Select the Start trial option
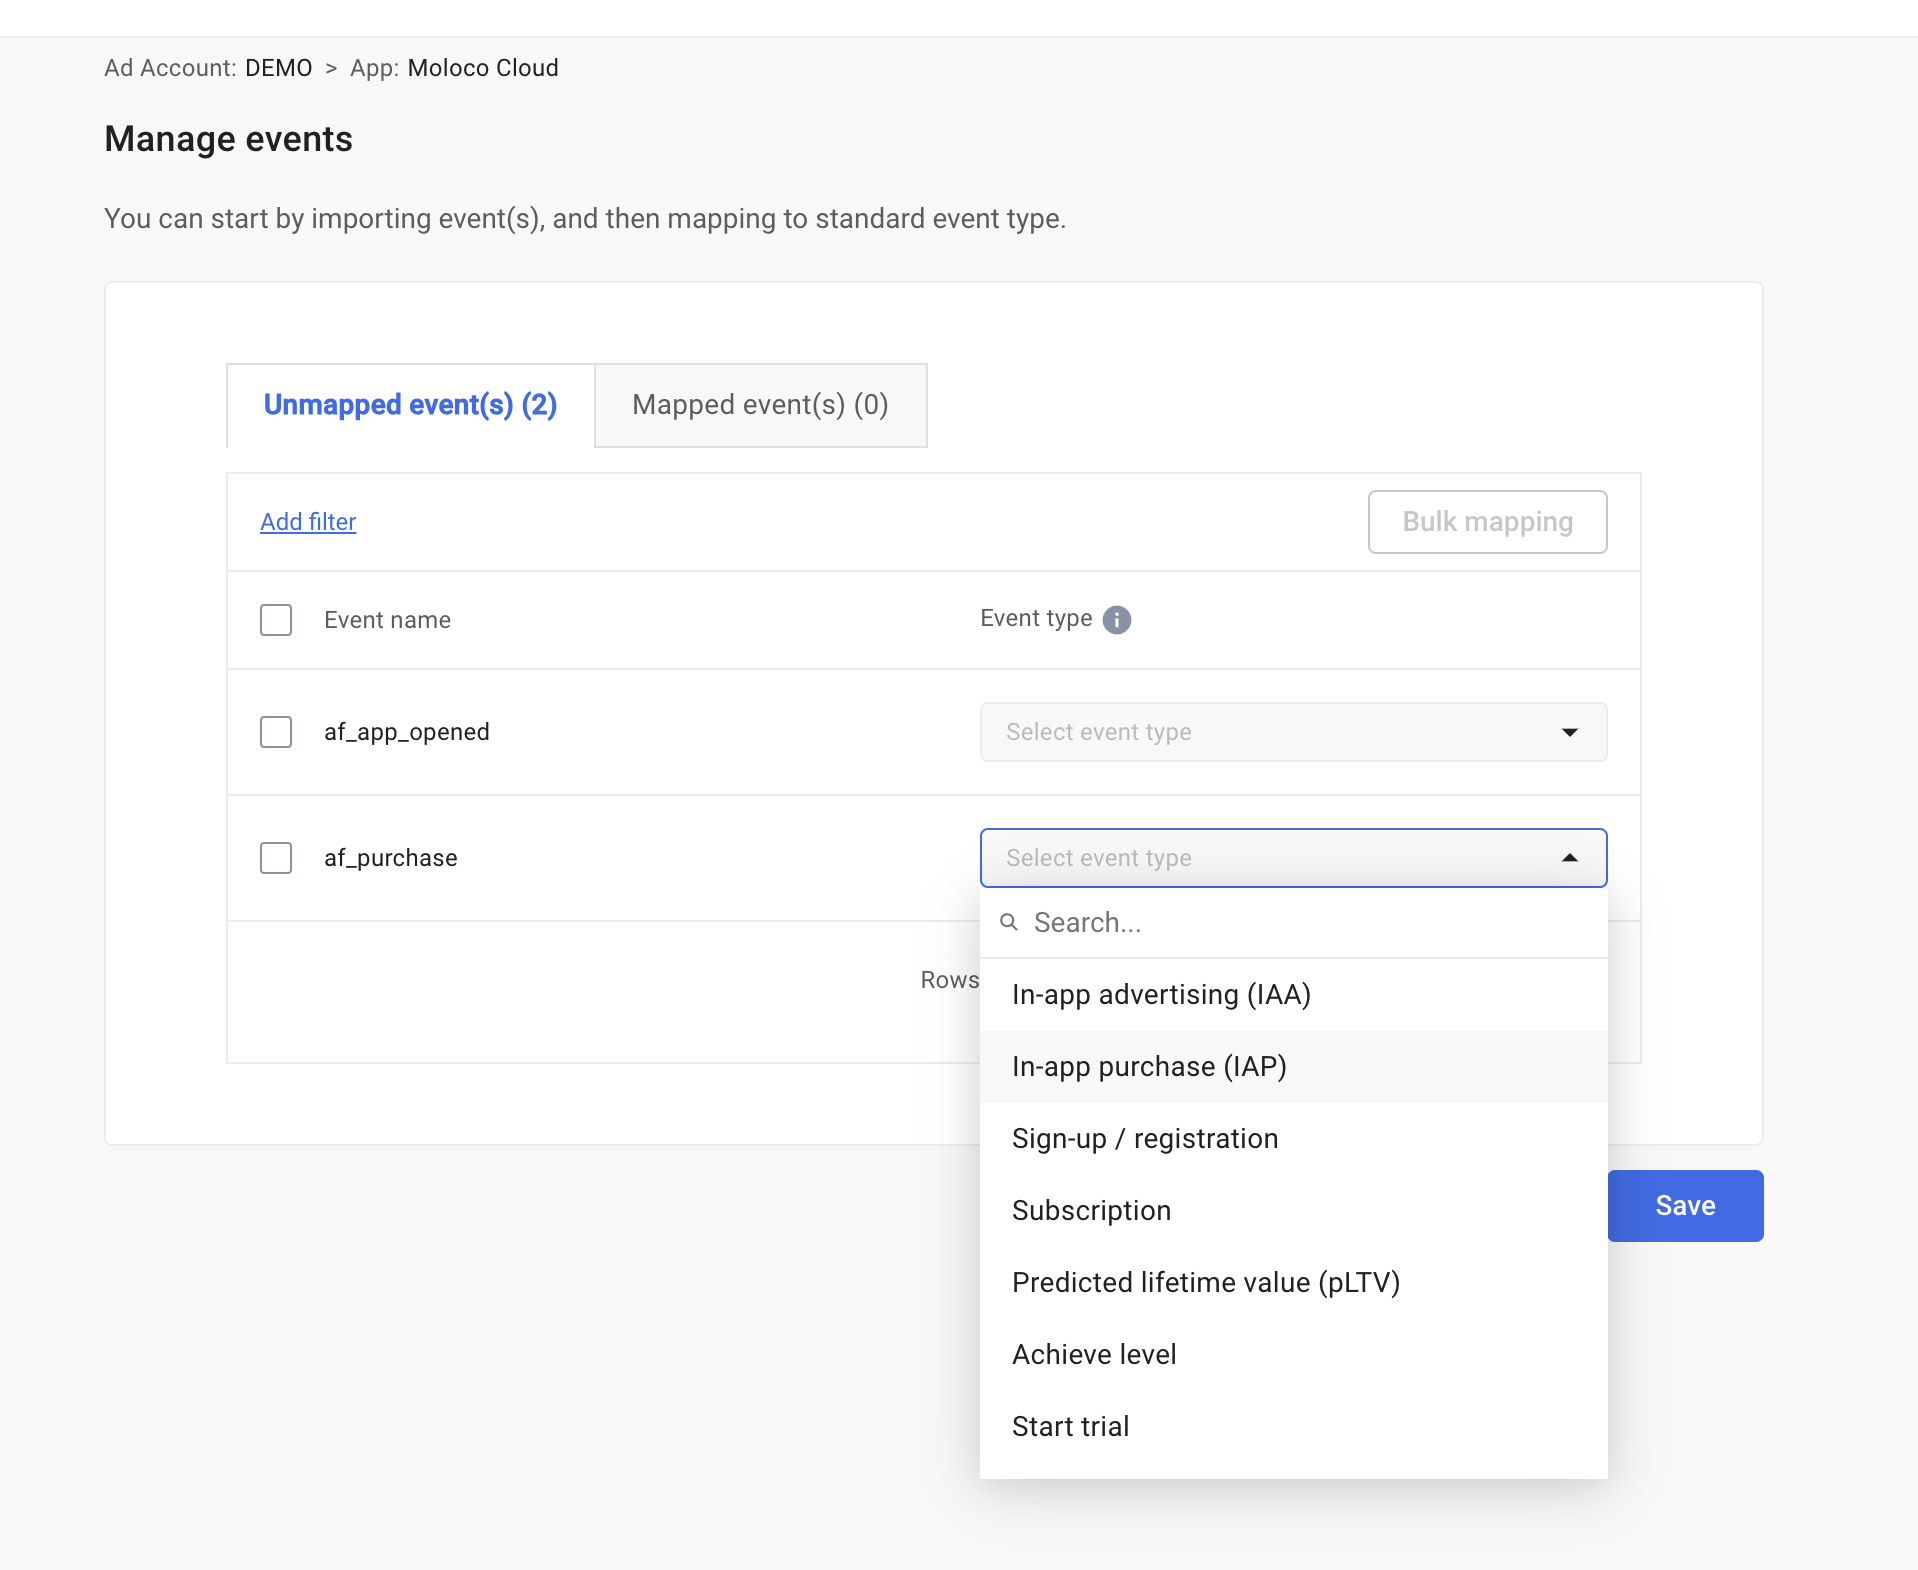1918x1570 pixels. (x=1070, y=1427)
